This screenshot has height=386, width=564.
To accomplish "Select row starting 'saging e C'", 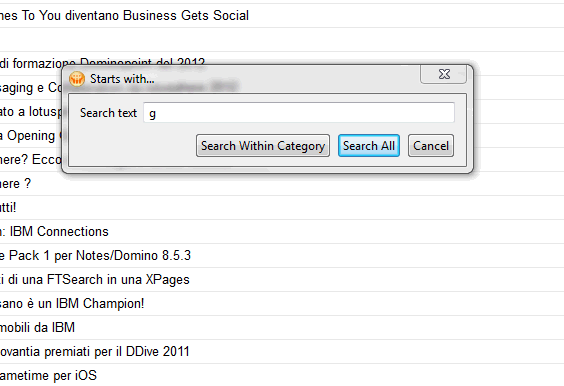I will tap(31, 87).
